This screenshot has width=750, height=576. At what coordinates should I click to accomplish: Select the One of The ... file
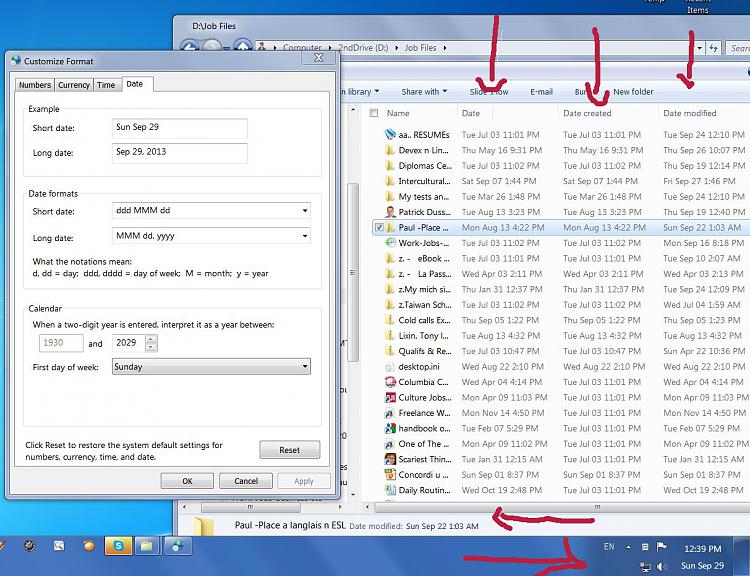[424, 444]
